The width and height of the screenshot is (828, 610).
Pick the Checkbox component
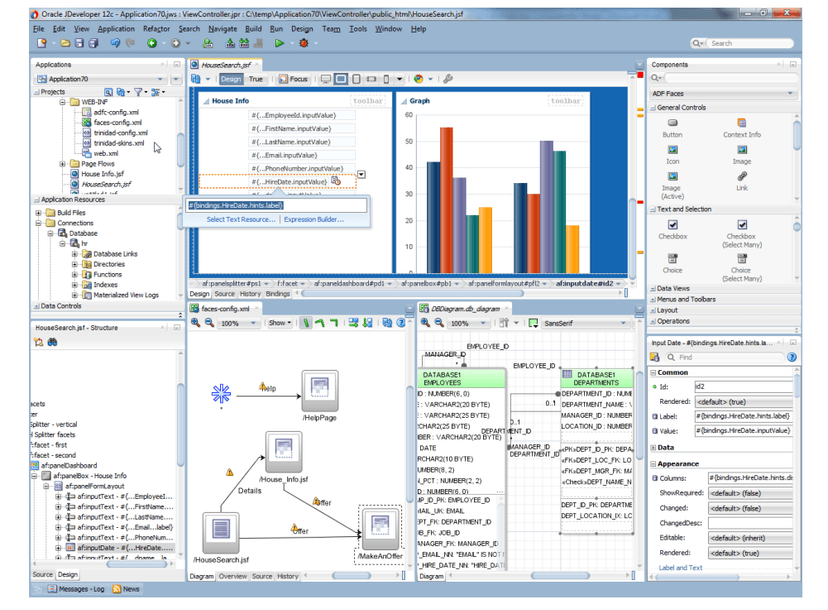tap(673, 224)
